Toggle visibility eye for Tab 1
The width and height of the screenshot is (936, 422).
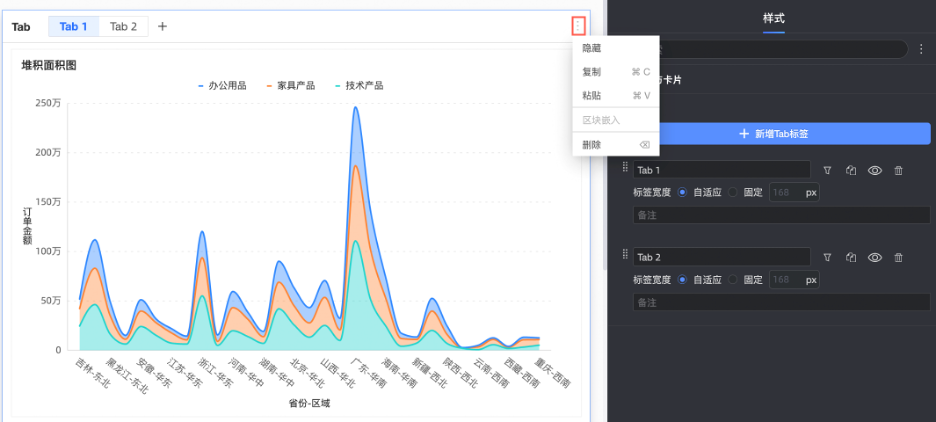pyautogui.click(x=874, y=171)
